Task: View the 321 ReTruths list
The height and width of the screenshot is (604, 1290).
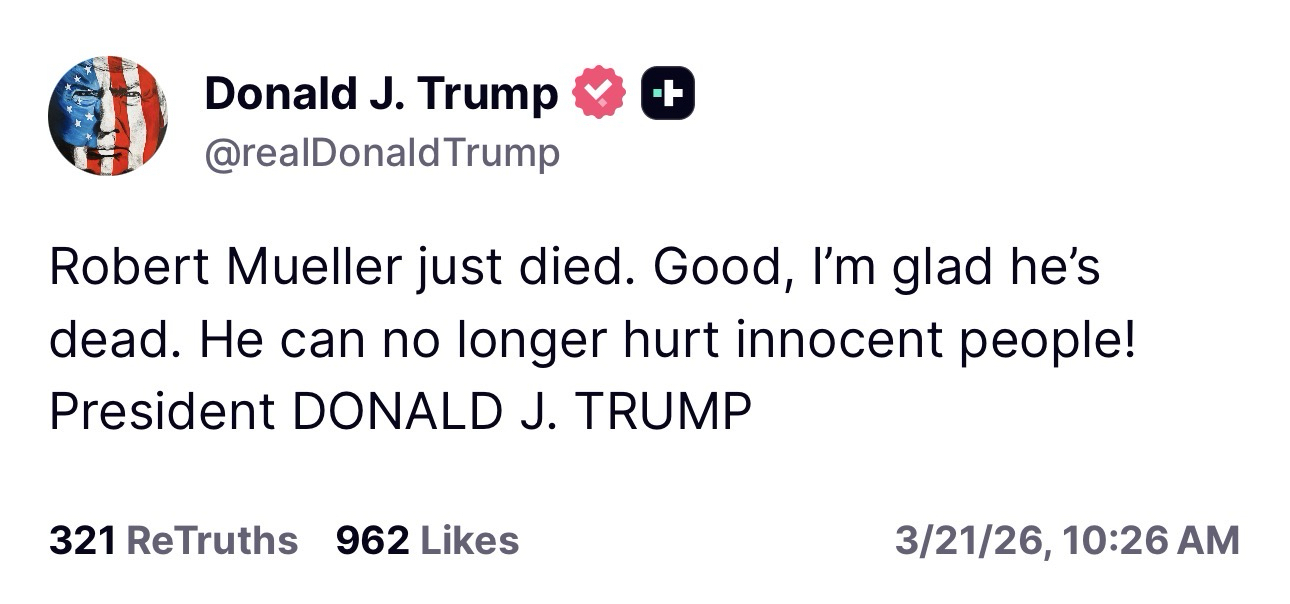Action: [173, 540]
